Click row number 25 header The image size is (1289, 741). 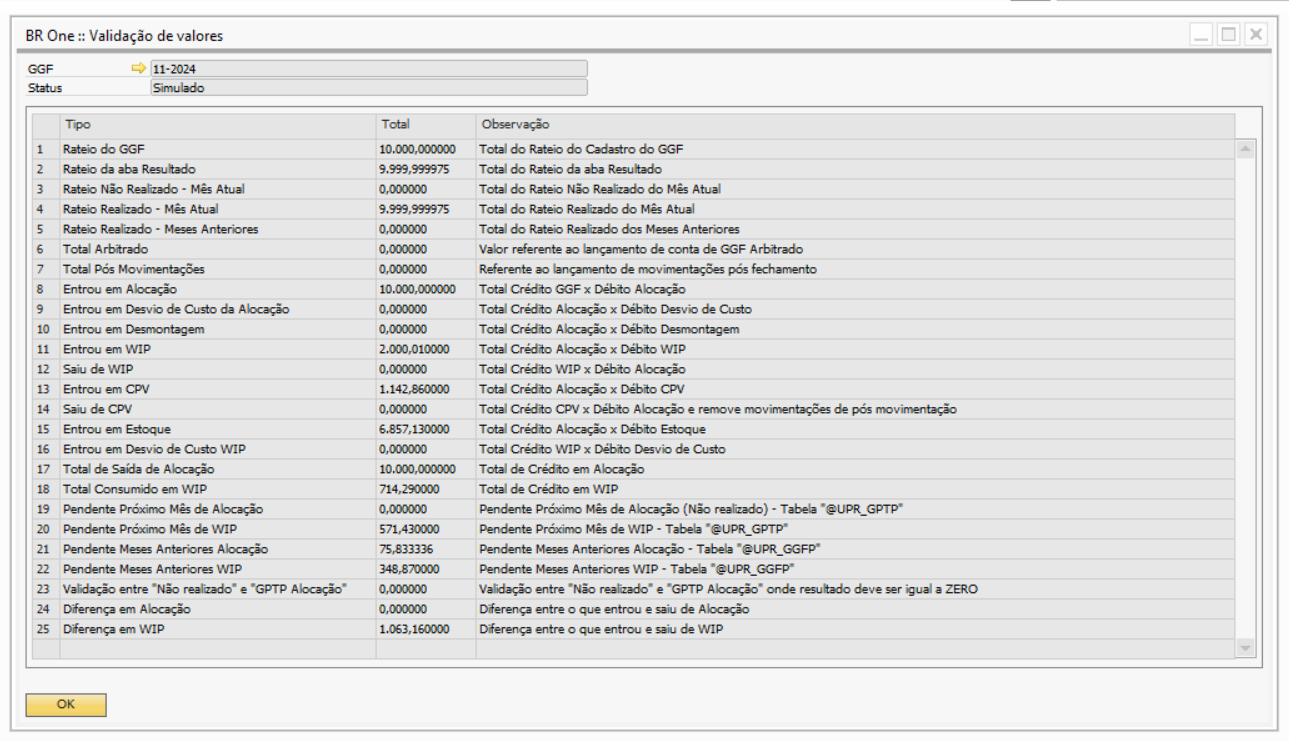coord(46,629)
